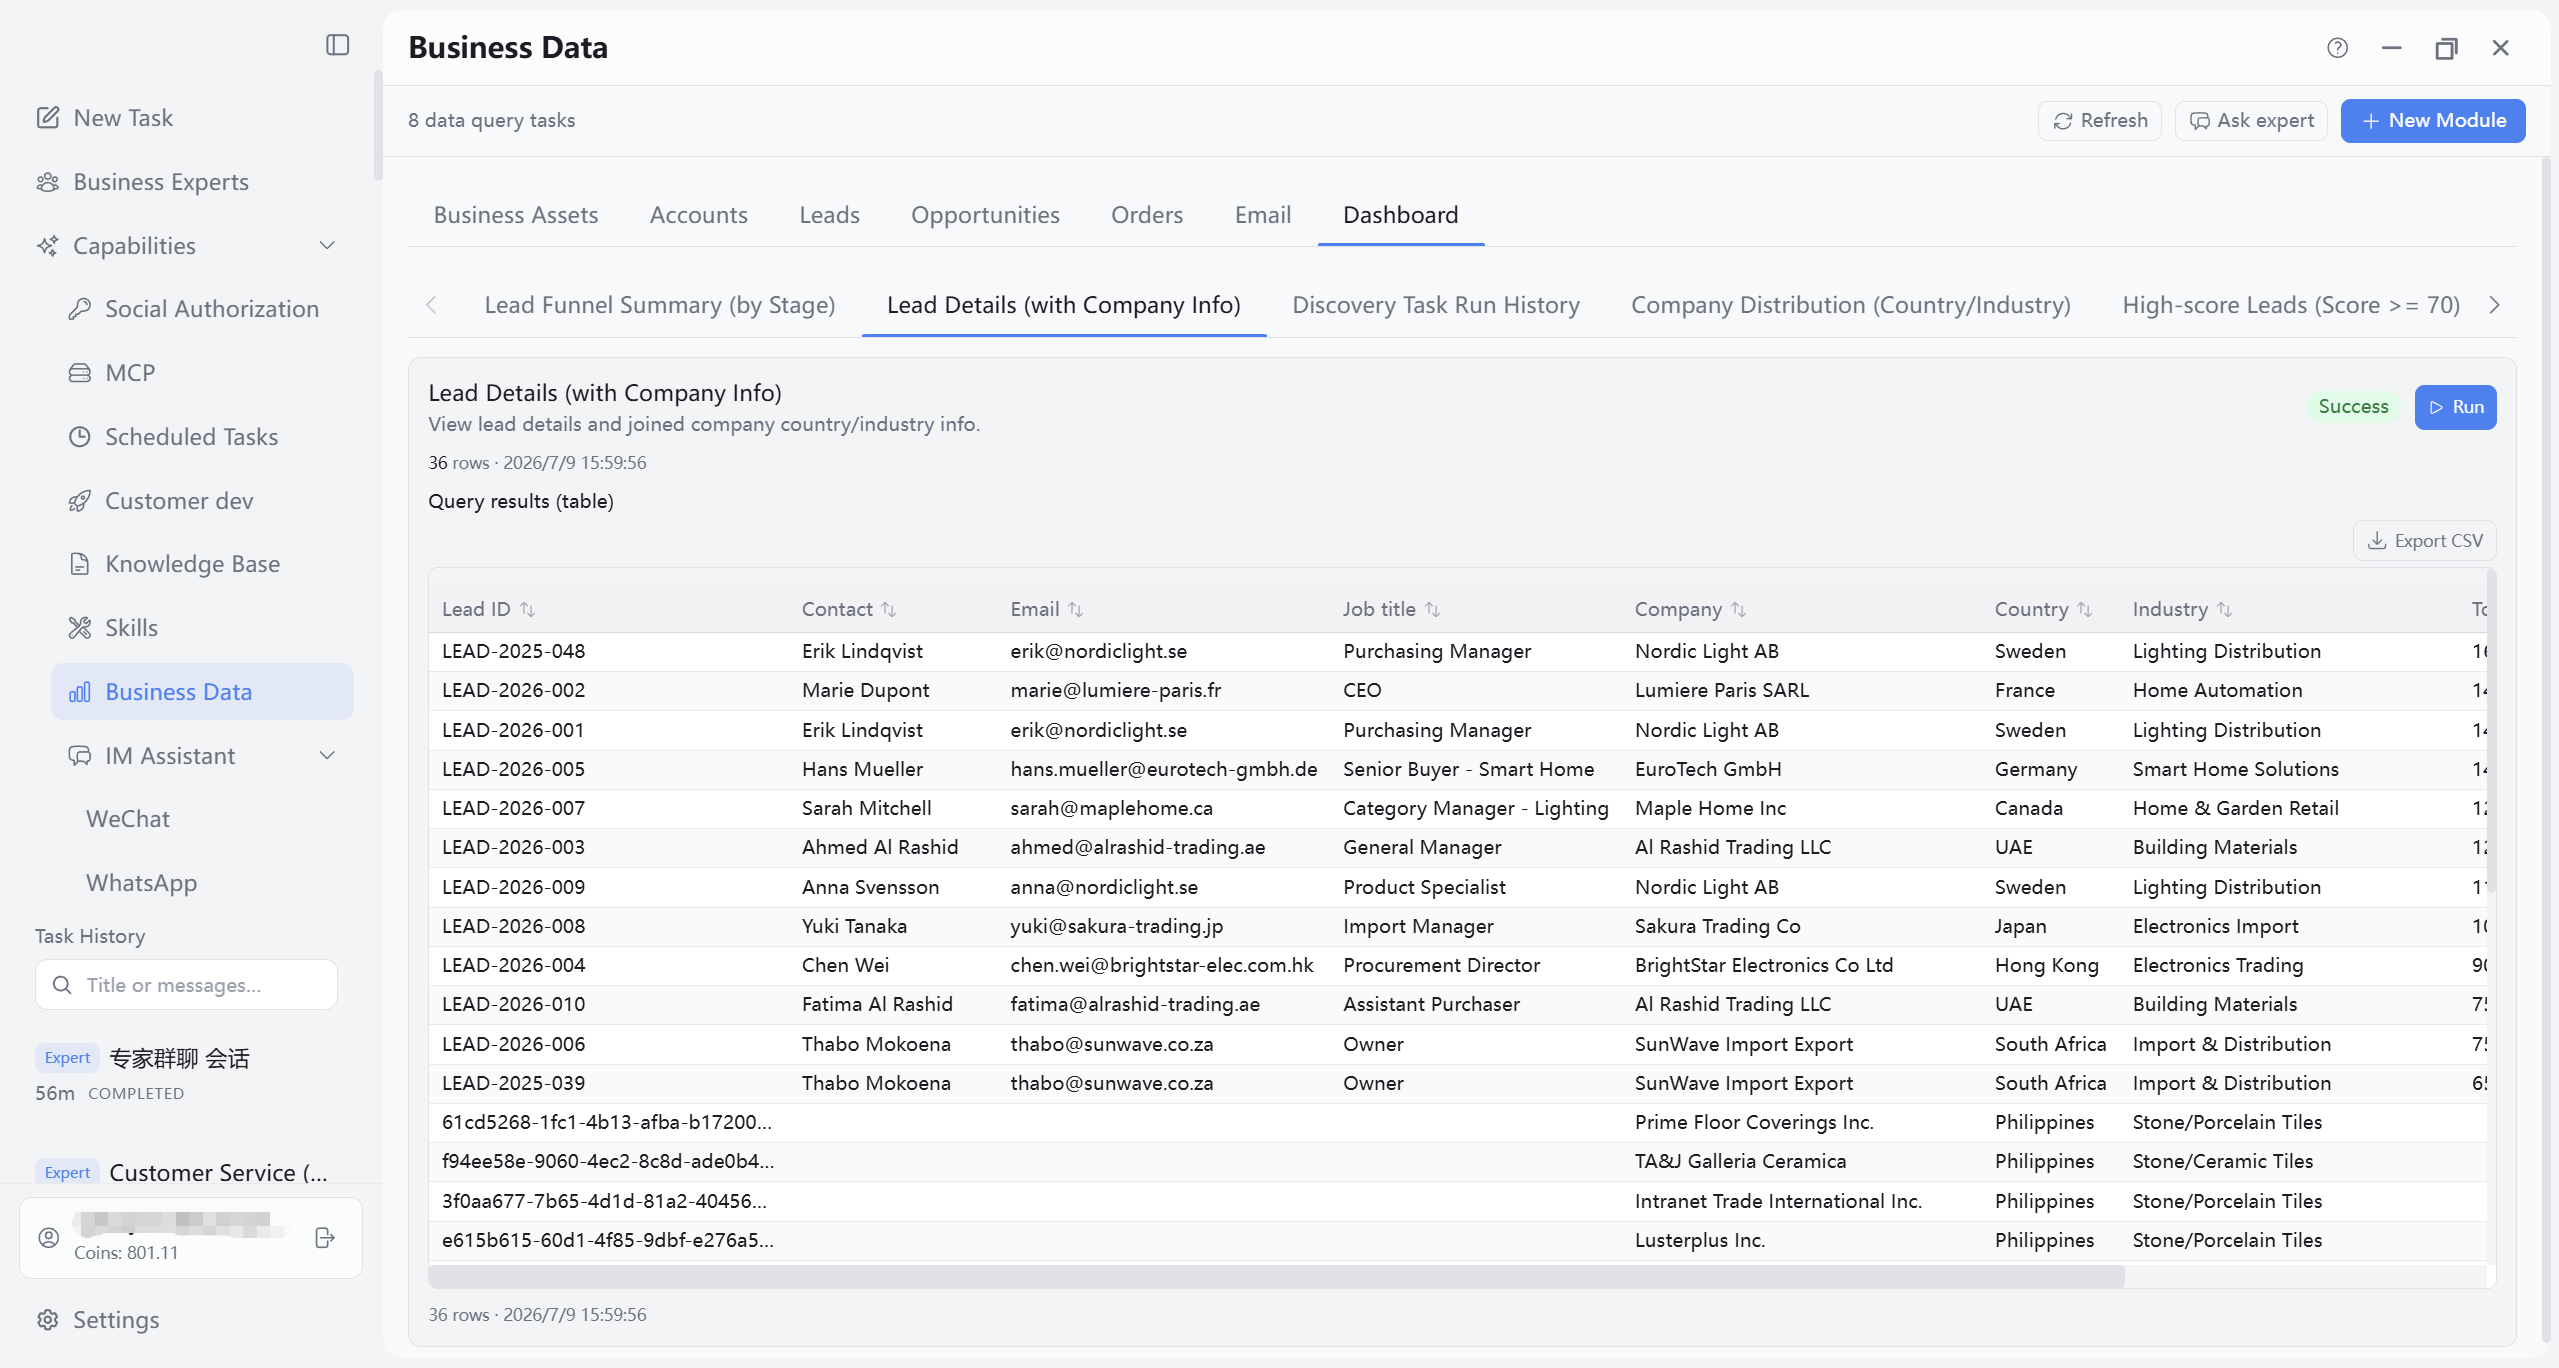Image resolution: width=2559 pixels, height=1368 pixels.
Task: Sort table by Contact column
Action: pyautogui.click(x=888, y=609)
